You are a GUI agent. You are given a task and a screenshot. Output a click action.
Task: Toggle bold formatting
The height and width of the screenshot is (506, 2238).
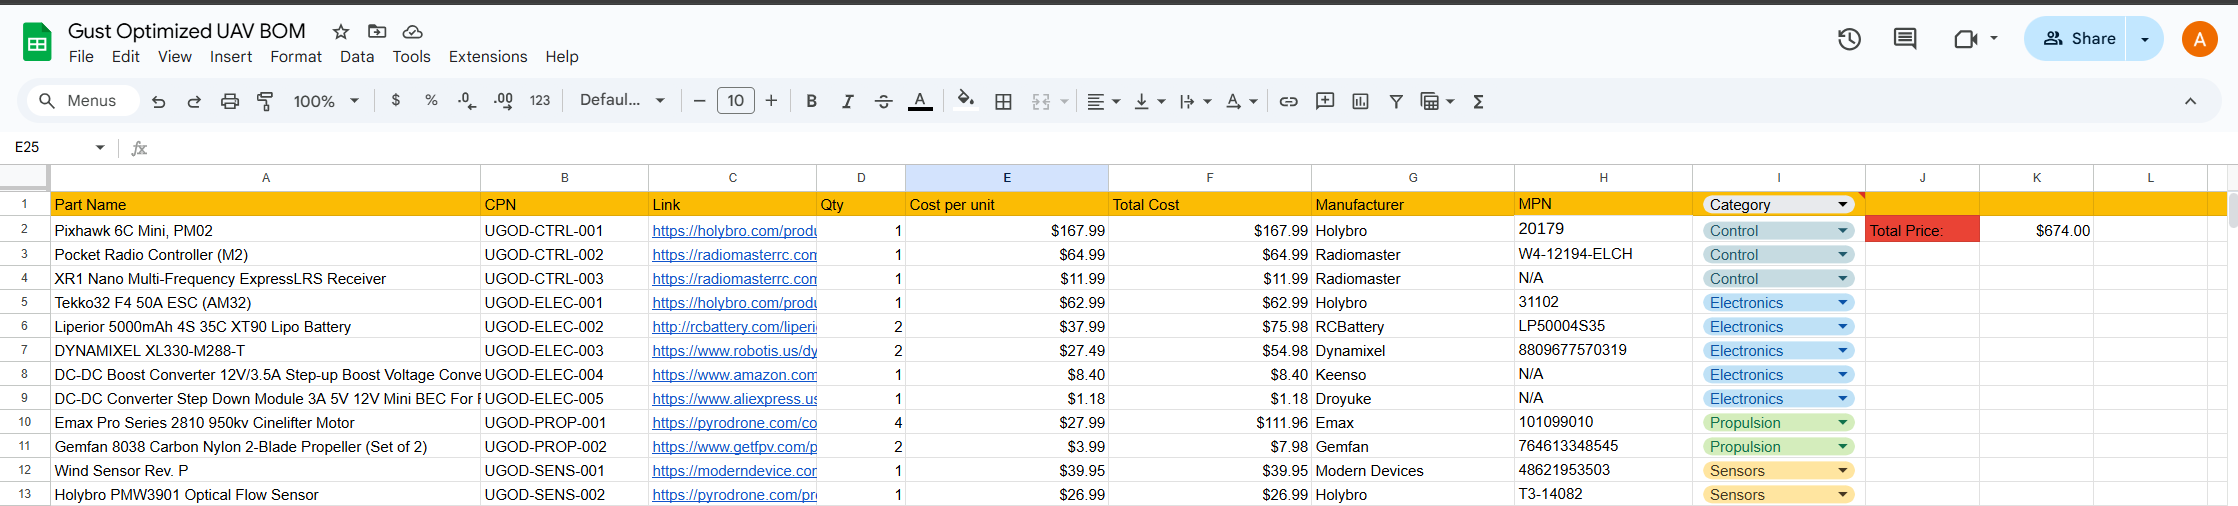click(x=811, y=101)
